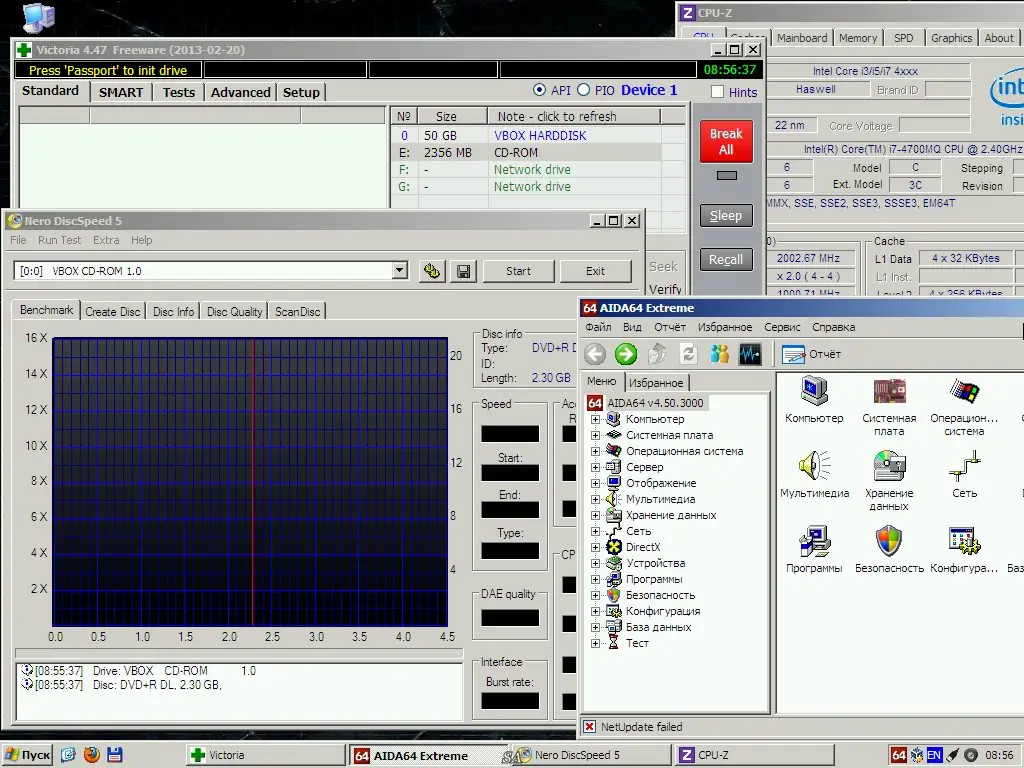Image resolution: width=1024 pixels, height=768 pixels.
Task: Expand the Компьютер tree node in AIDA64
Action: pyautogui.click(x=594, y=419)
